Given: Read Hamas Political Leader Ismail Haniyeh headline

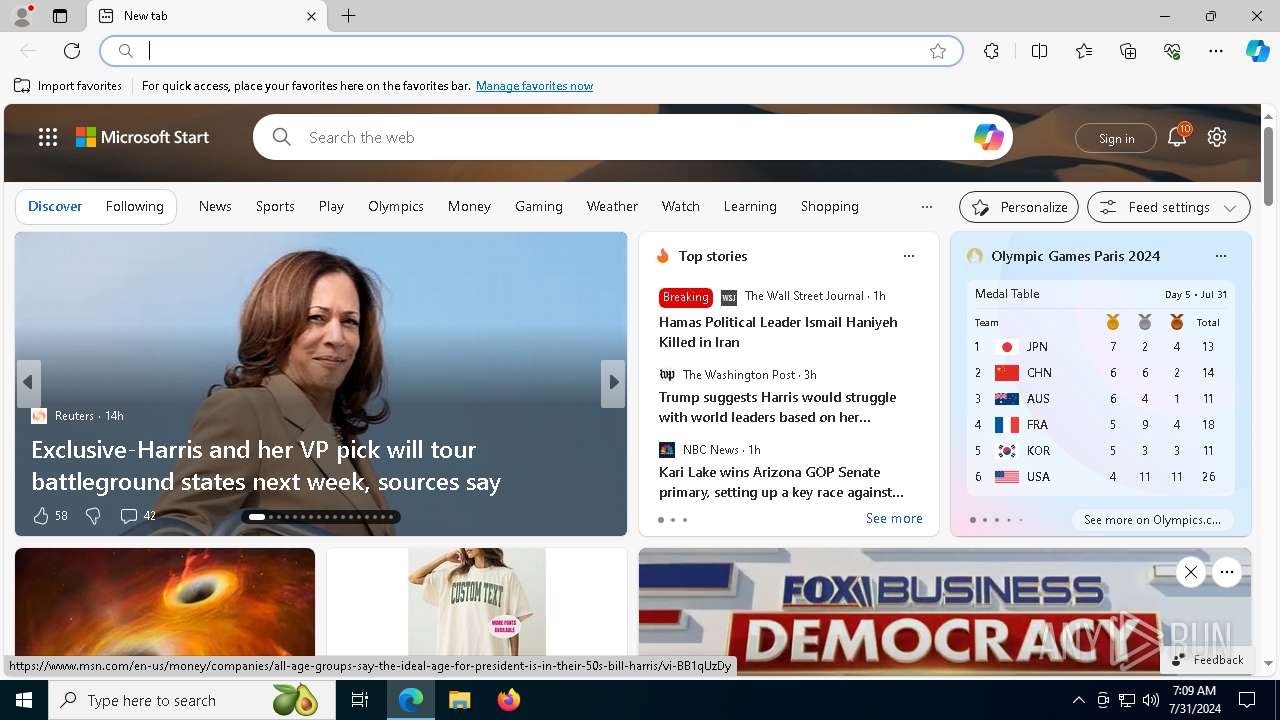Looking at the screenshot, I should click(x=778, y=332).
